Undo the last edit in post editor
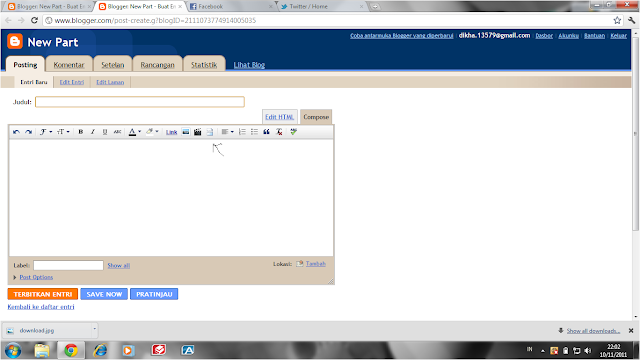This screenshot has width=640, height=360. 16,132
